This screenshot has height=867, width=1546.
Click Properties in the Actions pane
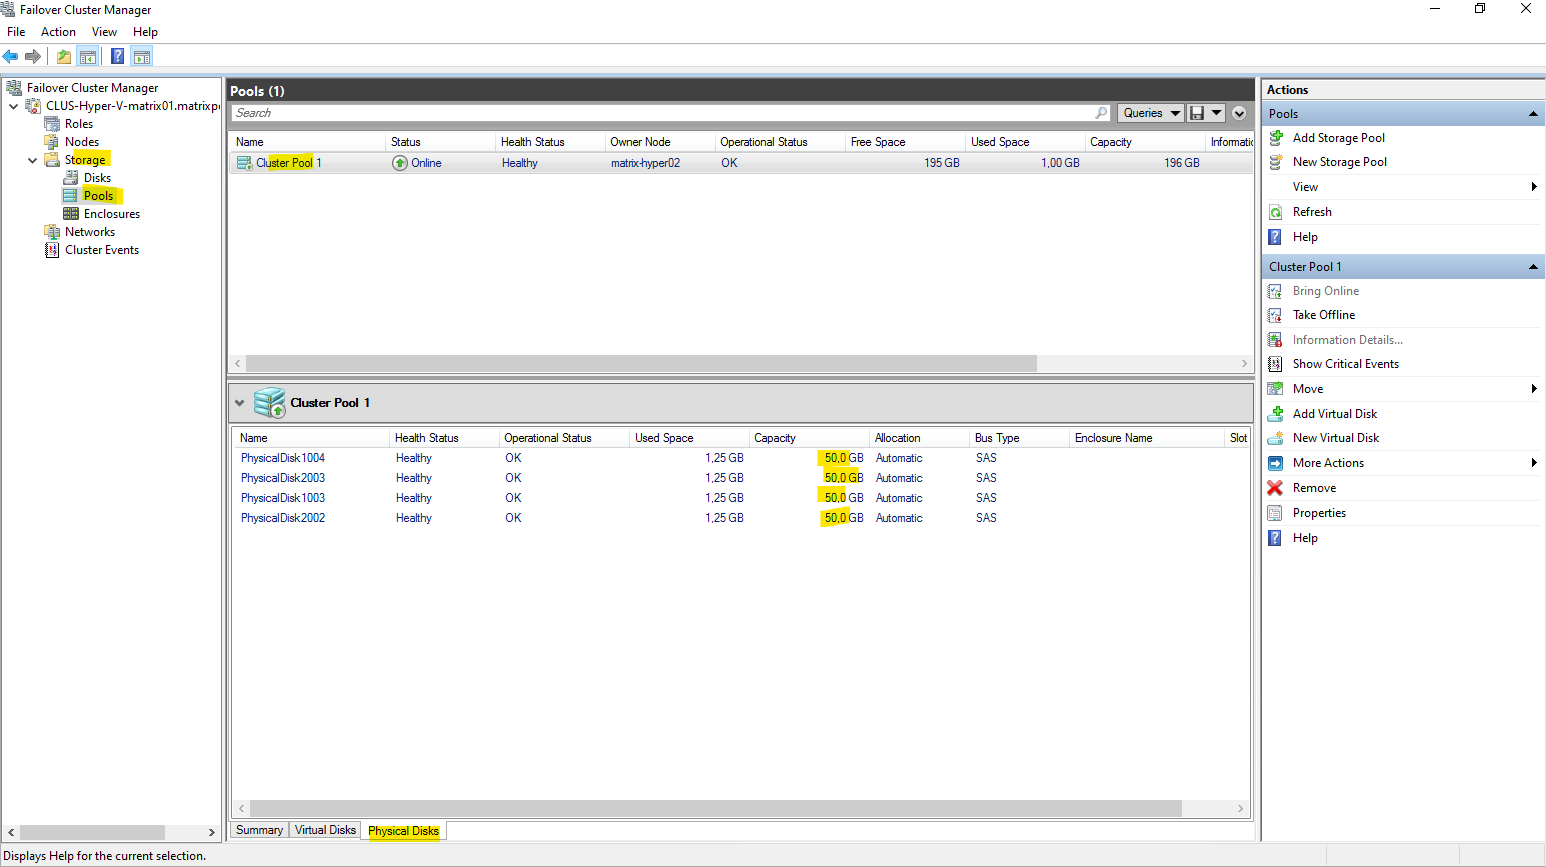point(1319,513)
